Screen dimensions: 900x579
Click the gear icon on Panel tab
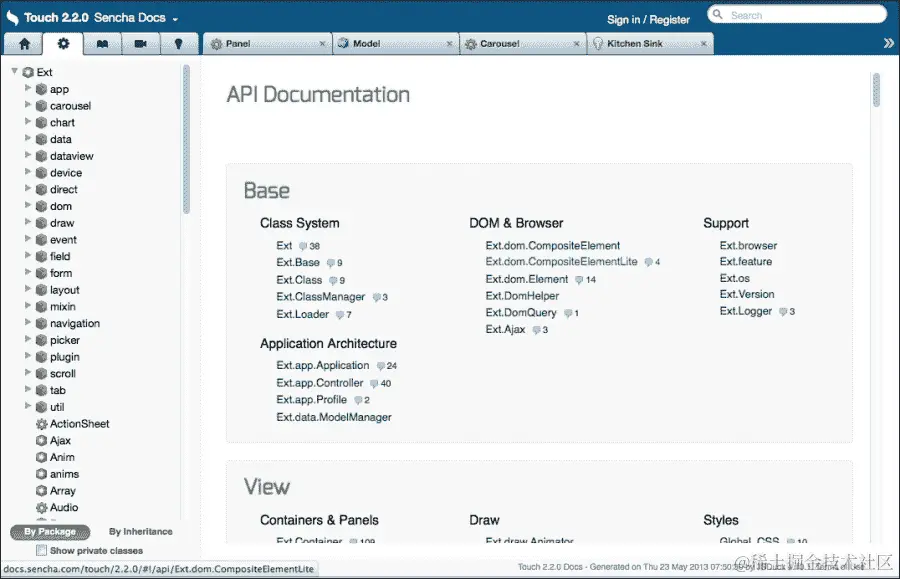(216, 44)
